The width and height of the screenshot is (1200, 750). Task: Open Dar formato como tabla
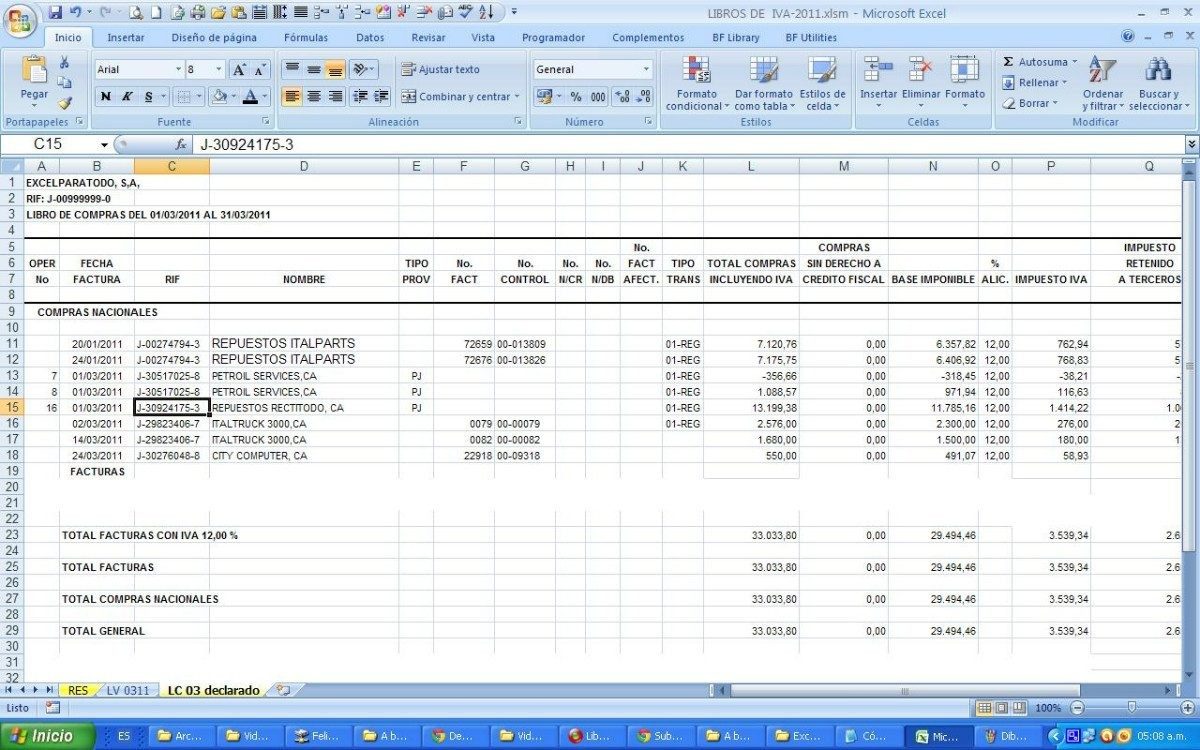(x=764, y=83)
